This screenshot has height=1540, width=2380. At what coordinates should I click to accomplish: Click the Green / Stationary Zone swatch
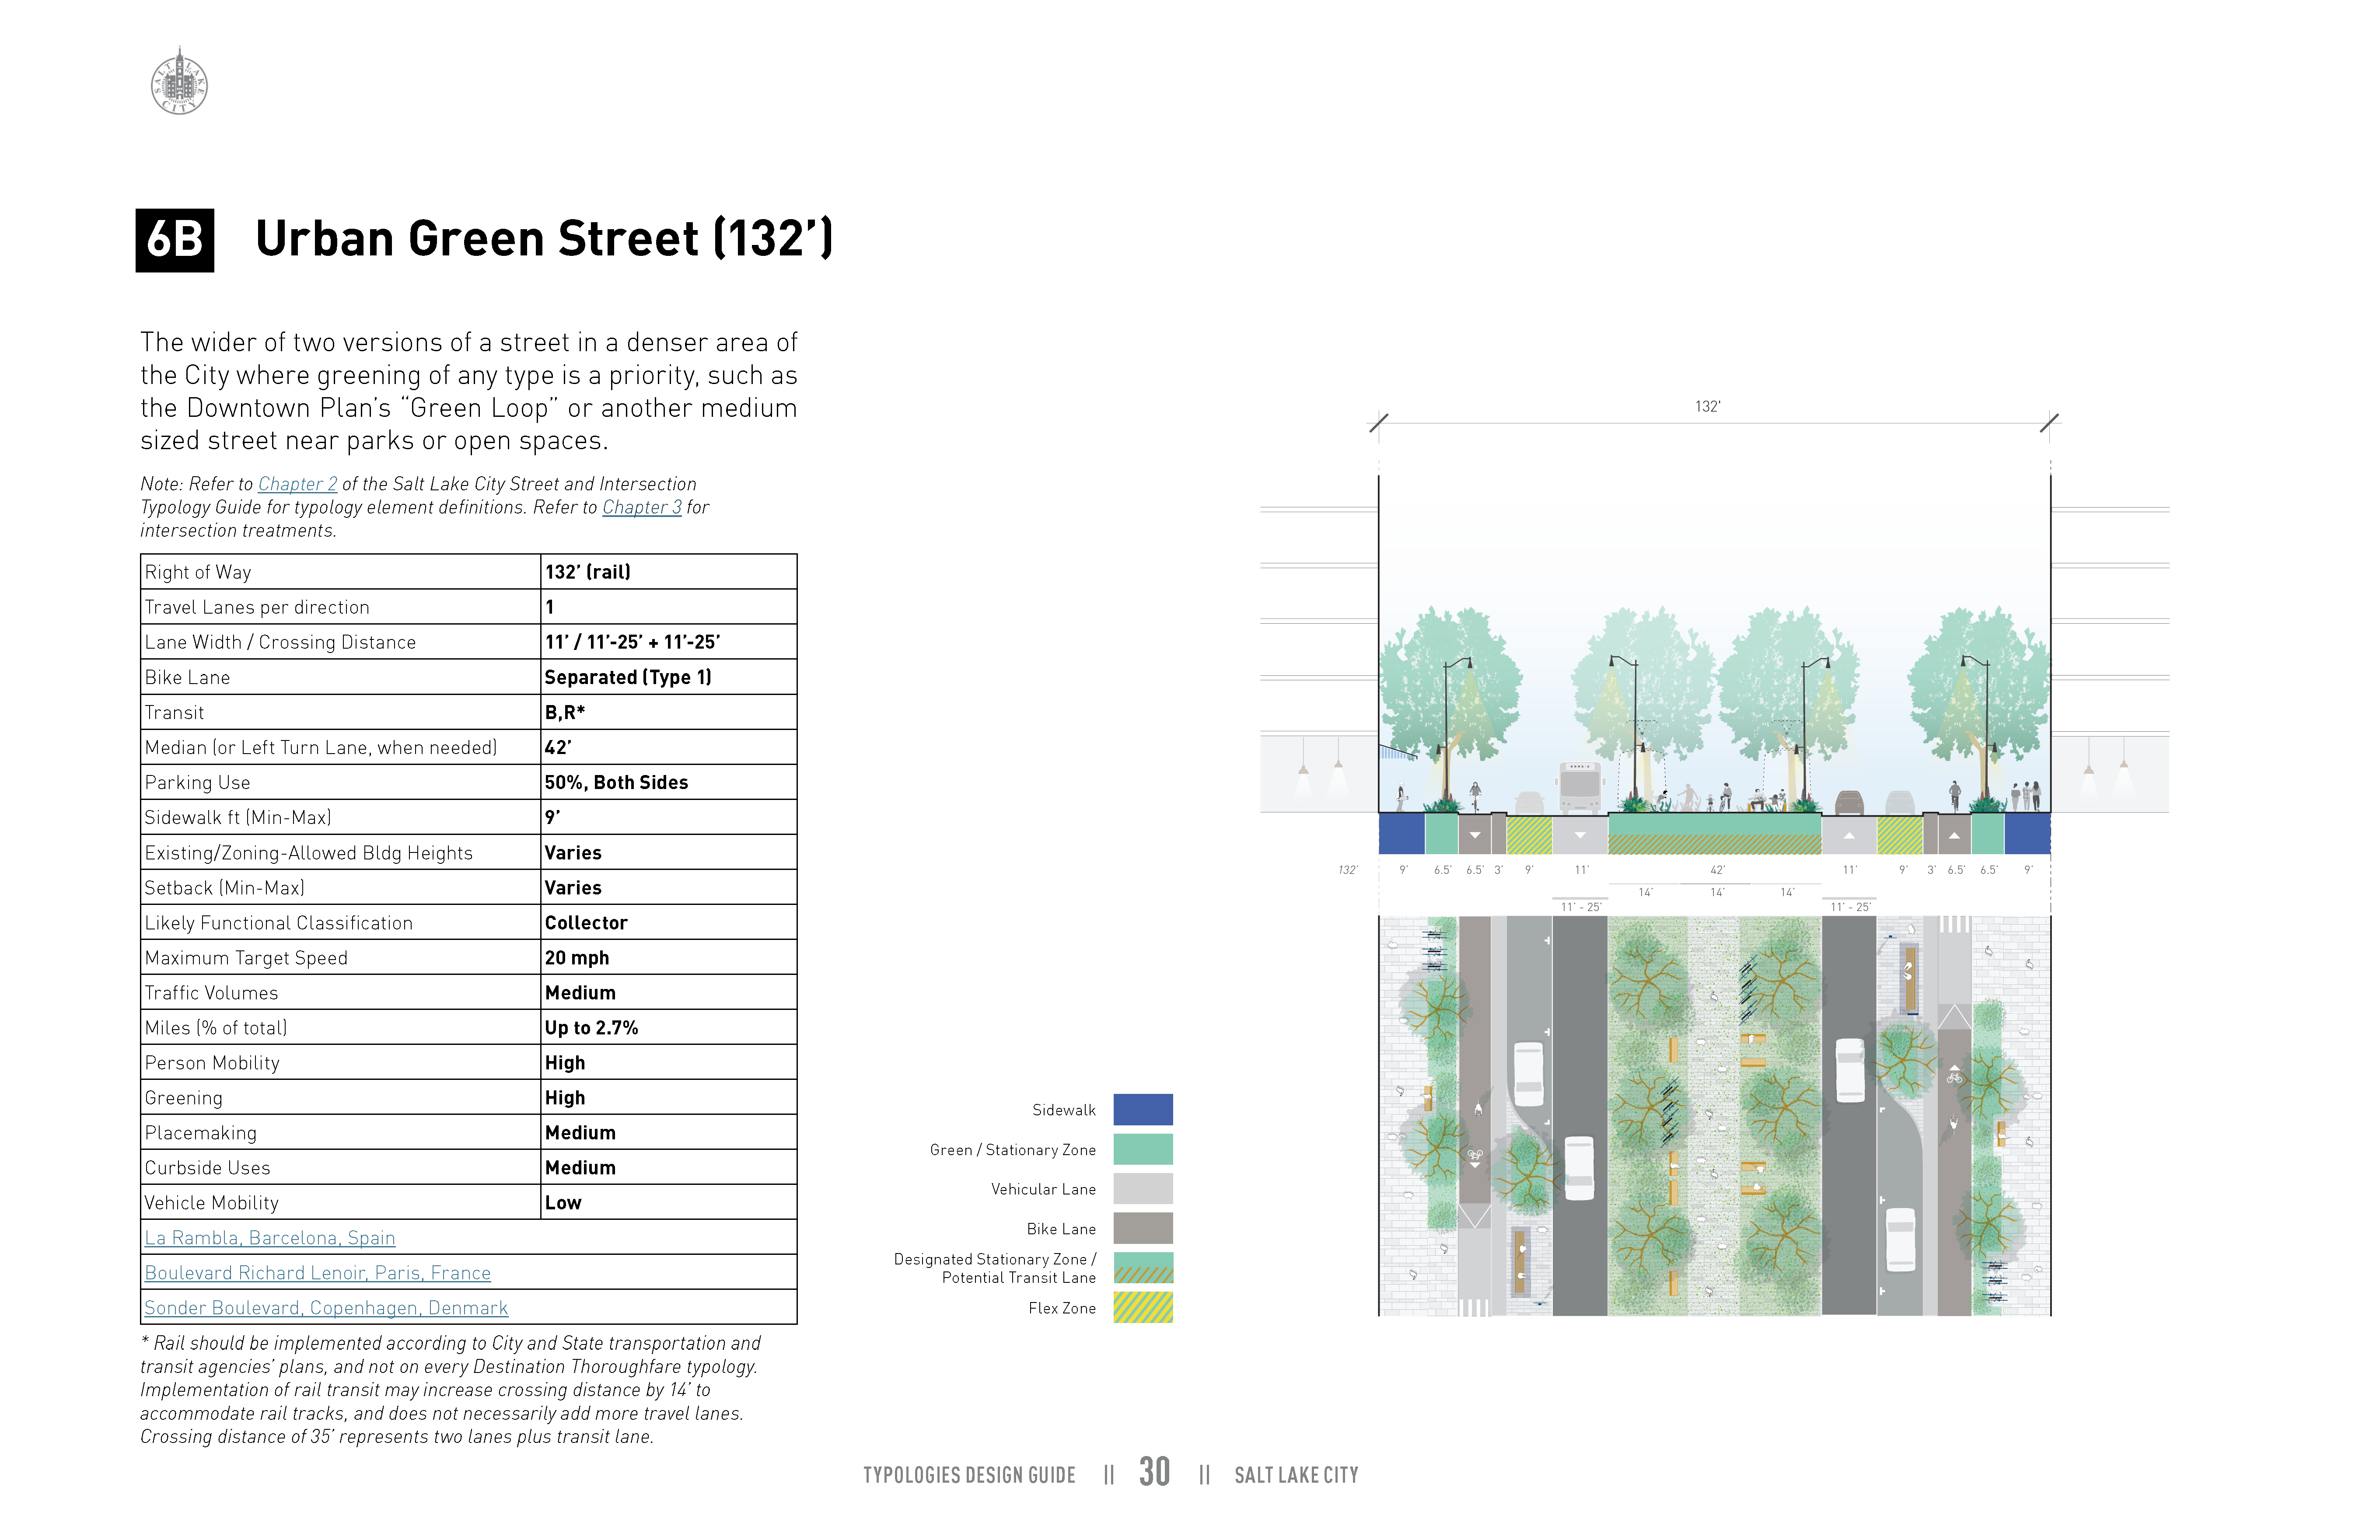1143,1150
